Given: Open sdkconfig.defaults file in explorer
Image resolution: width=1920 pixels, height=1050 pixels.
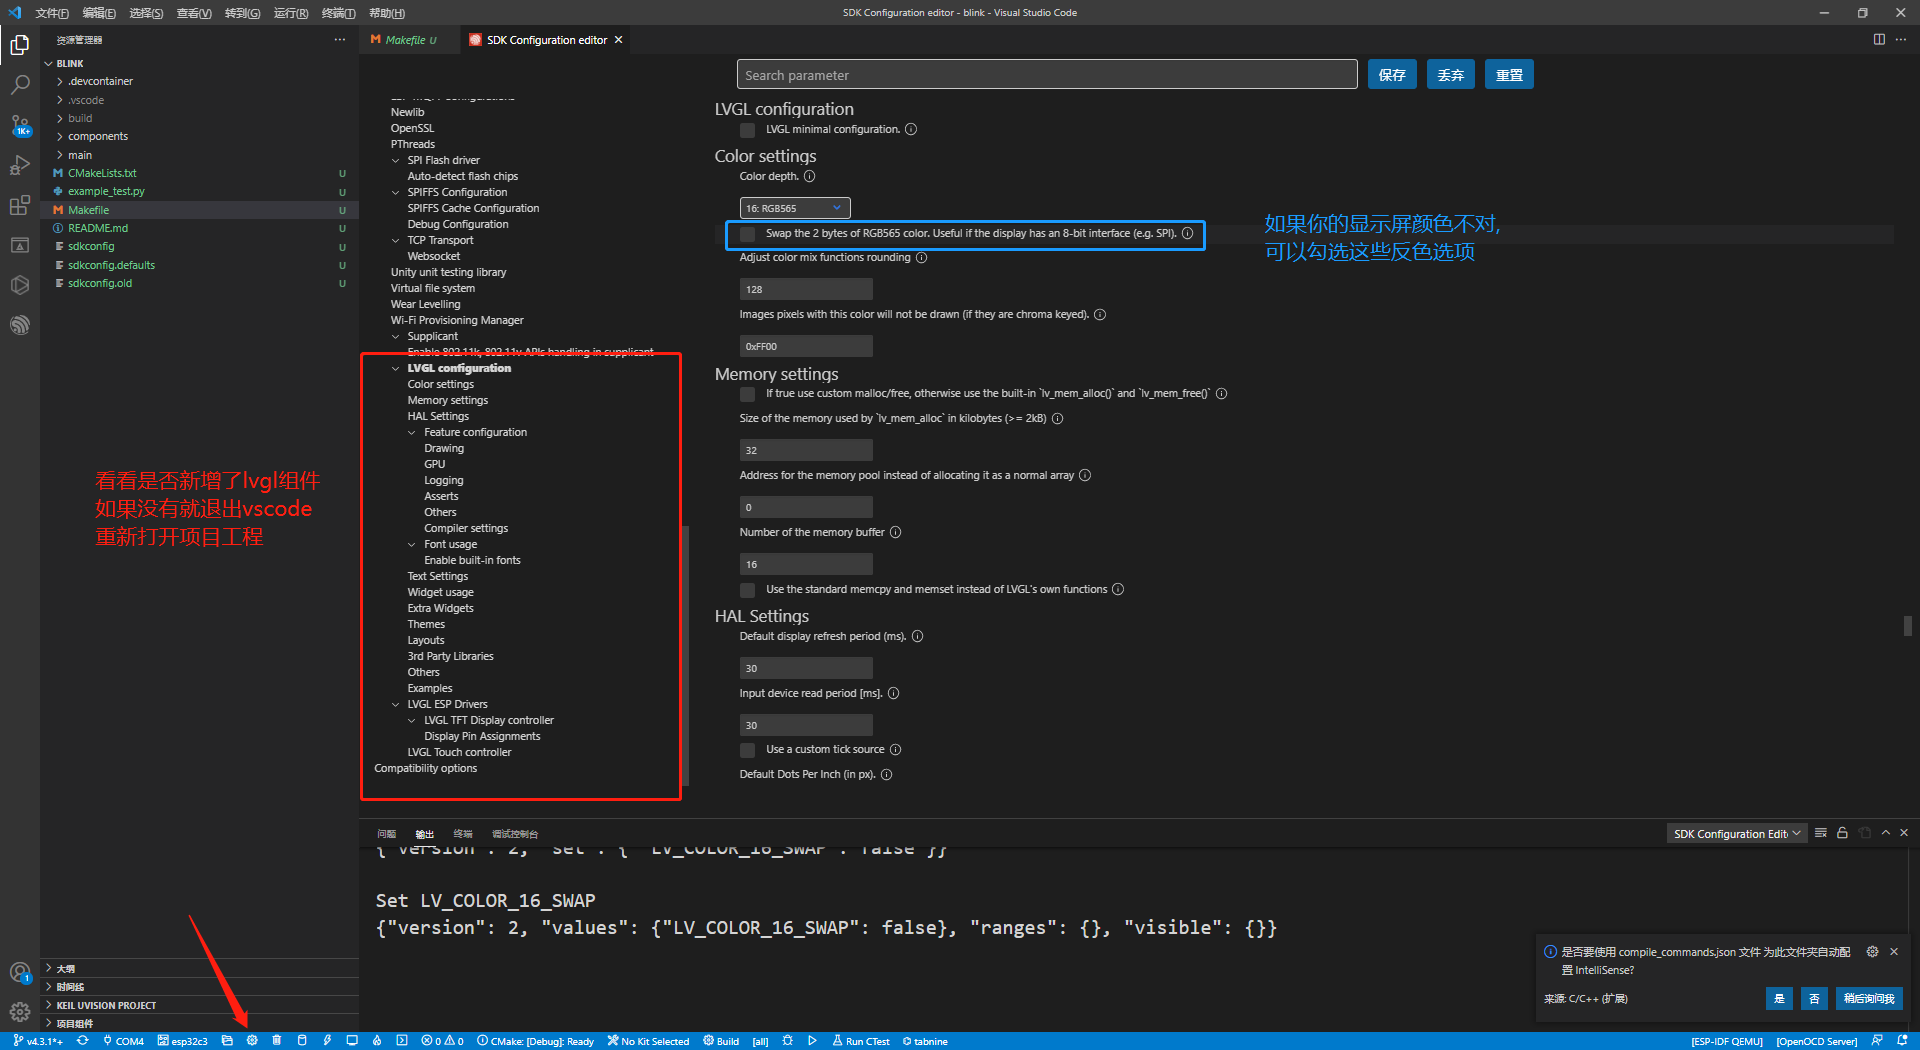Looking at the screenshot, I should tap(111, 265).
